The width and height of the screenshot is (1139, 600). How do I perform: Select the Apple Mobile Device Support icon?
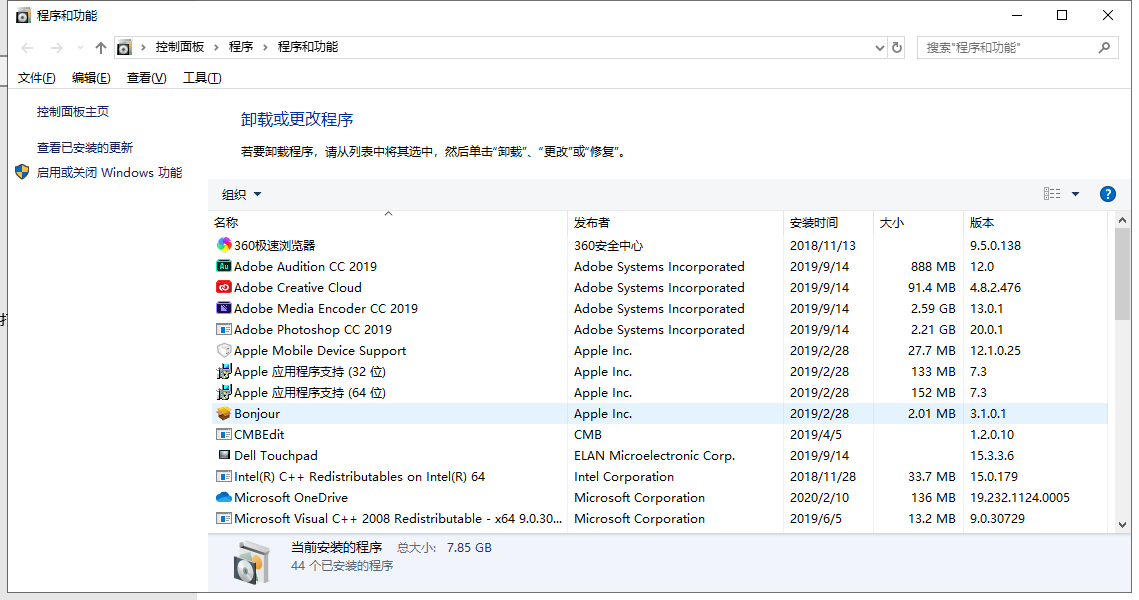point(224,350)
